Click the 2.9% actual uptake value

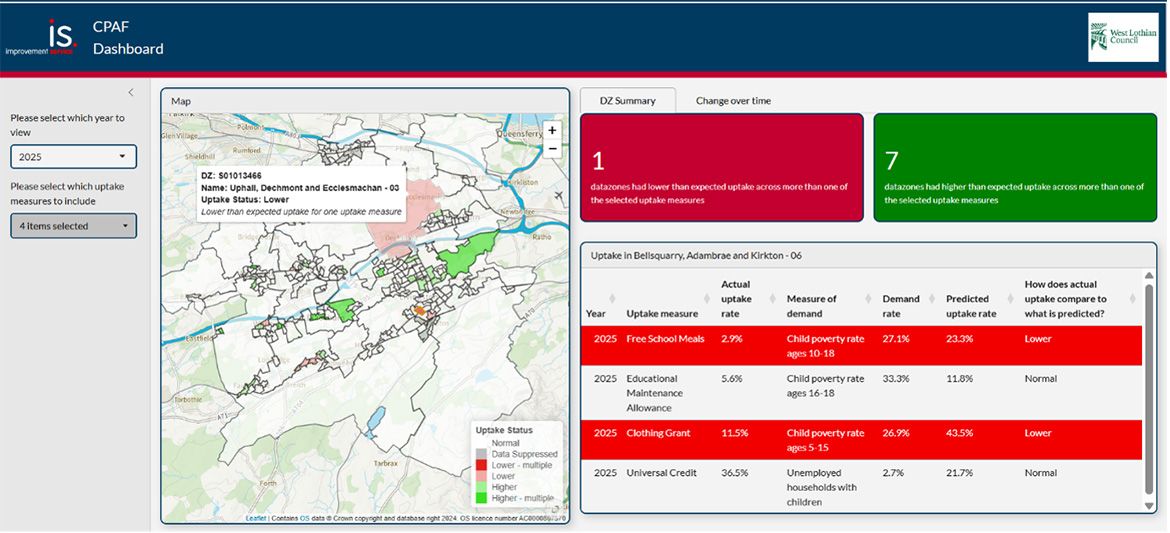pyautogui.click(x=732, y=339)
